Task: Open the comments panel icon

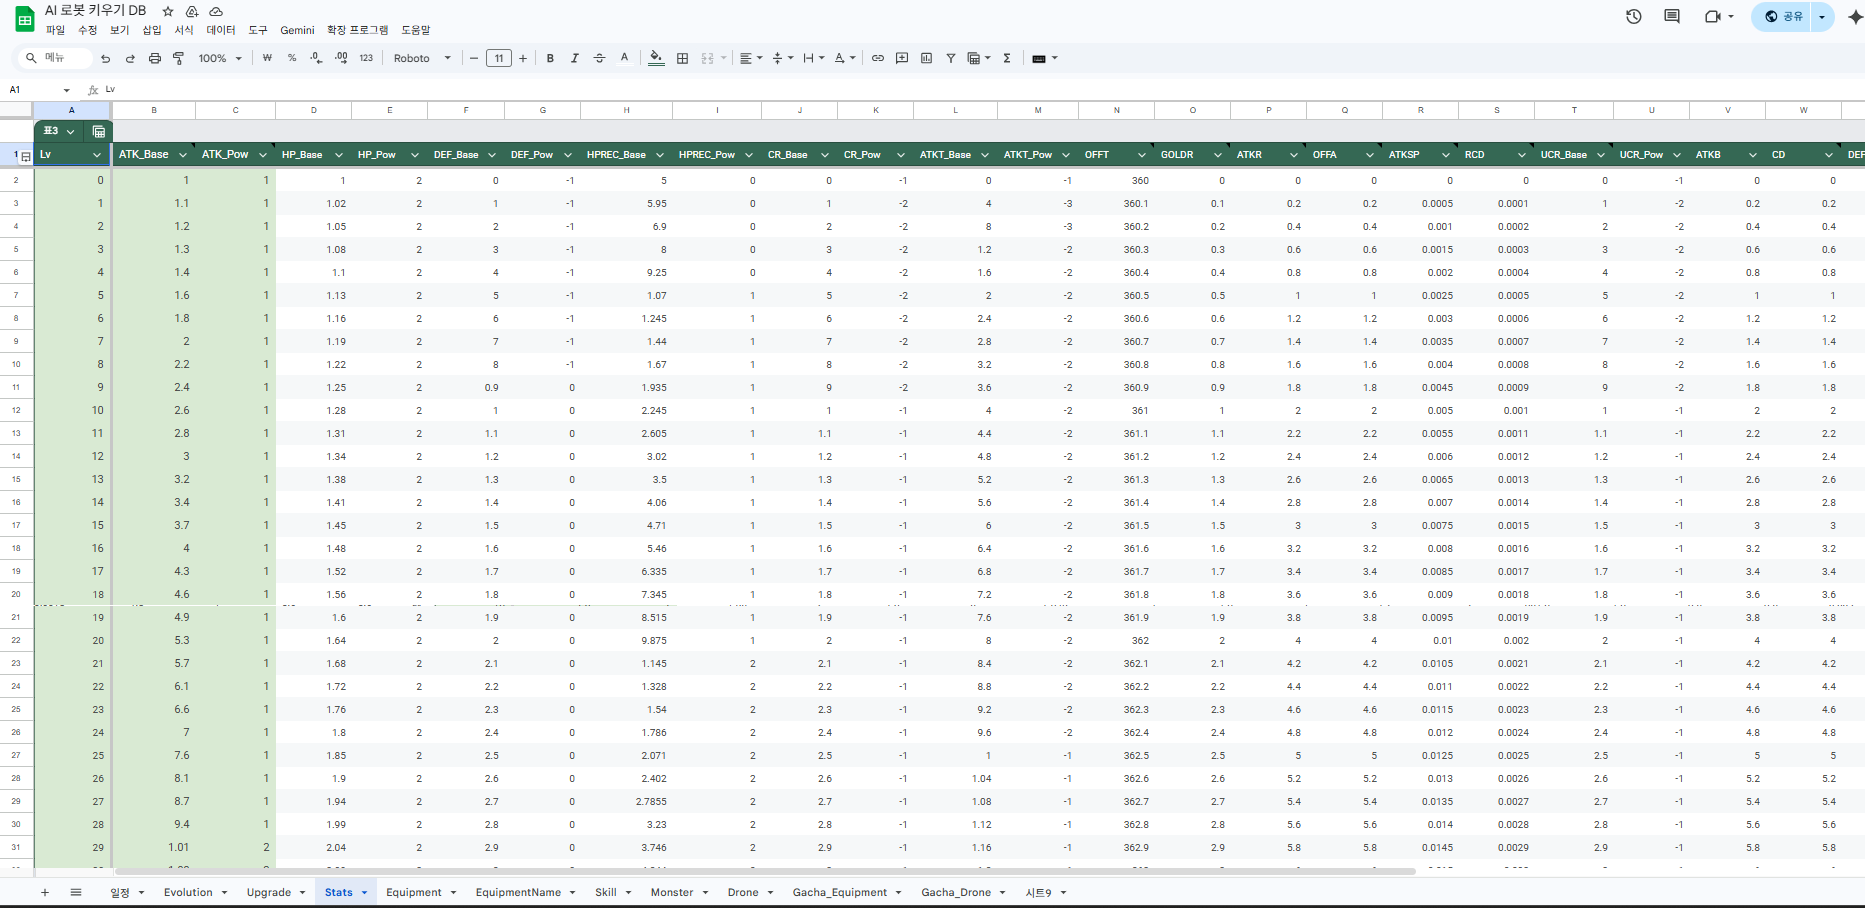Action: point(1672,16)
